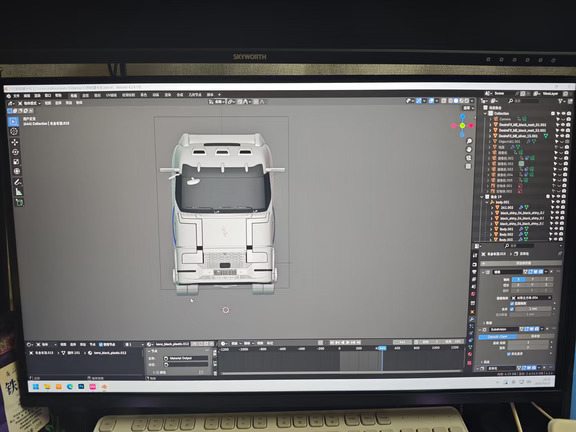Hide the Collection eye icon in outliner
Image resolution: width=576 pixels, height=432 pixels.
pos(564,114)
